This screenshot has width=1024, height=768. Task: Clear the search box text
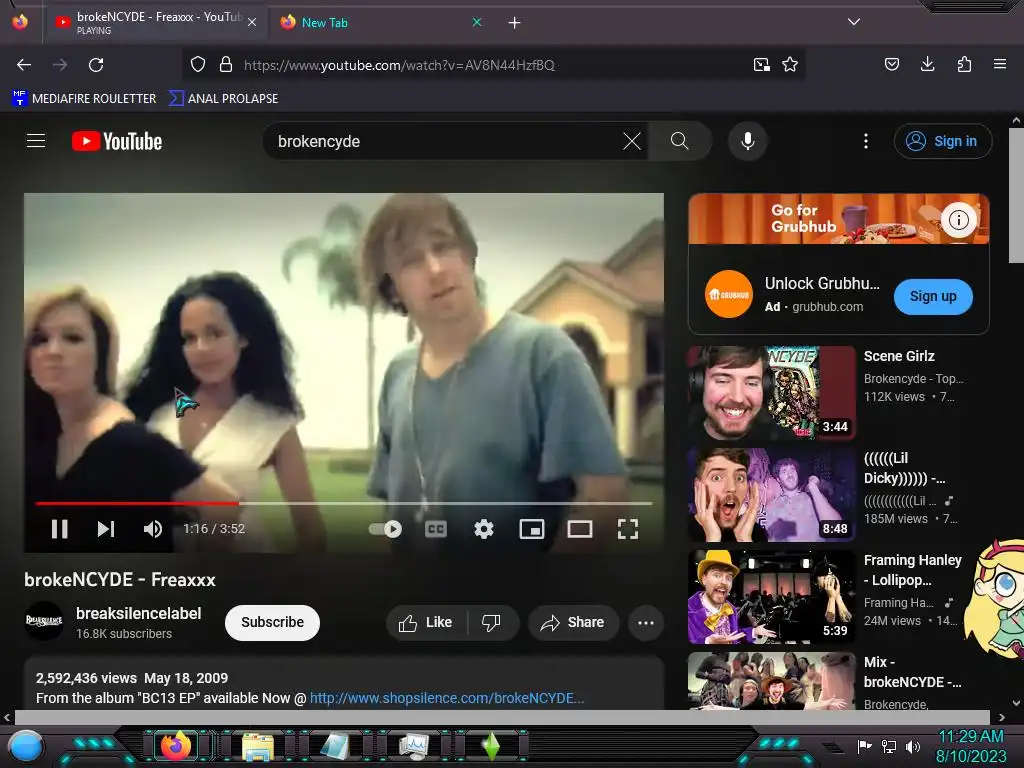point(632,141)
